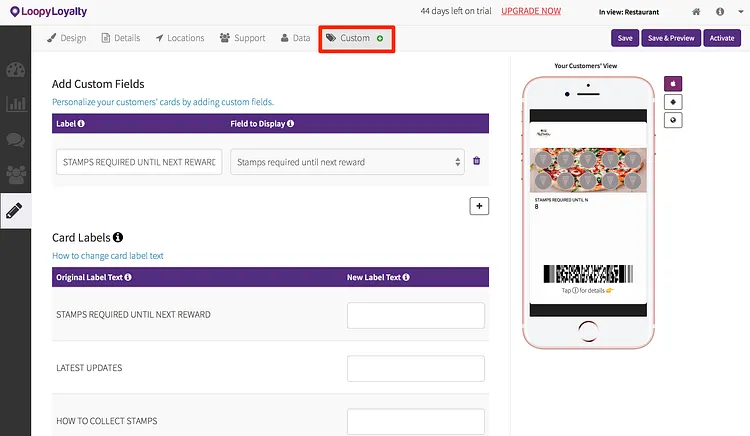Open the customers group sidebar icon

(15, 174)
